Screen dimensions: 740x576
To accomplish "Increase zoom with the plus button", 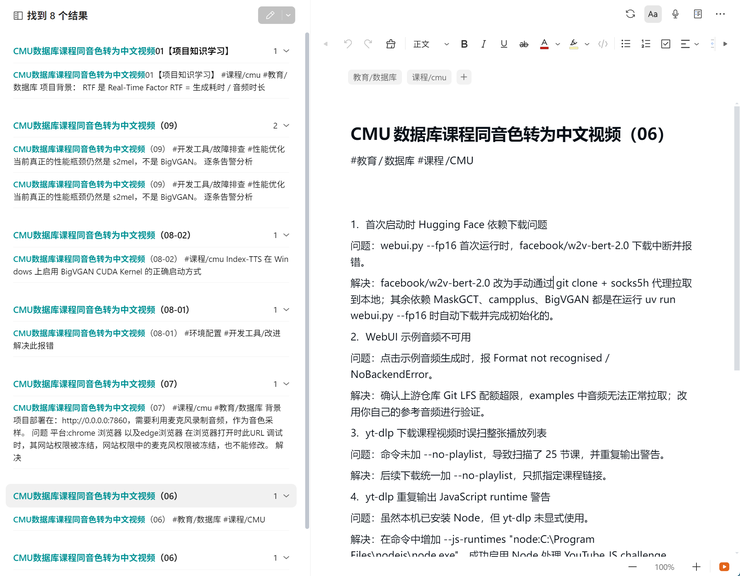I will [696, 567].
